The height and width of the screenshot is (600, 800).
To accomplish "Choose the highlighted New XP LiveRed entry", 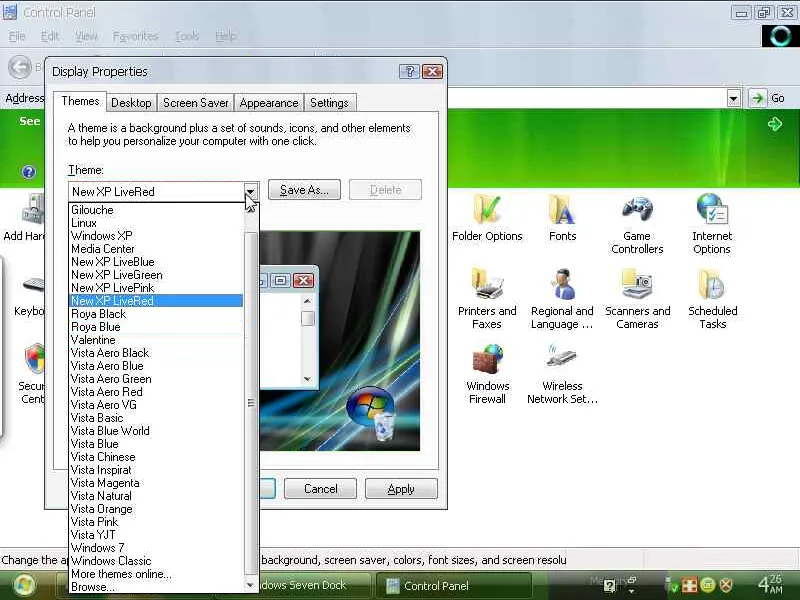I will click(156, 301).
